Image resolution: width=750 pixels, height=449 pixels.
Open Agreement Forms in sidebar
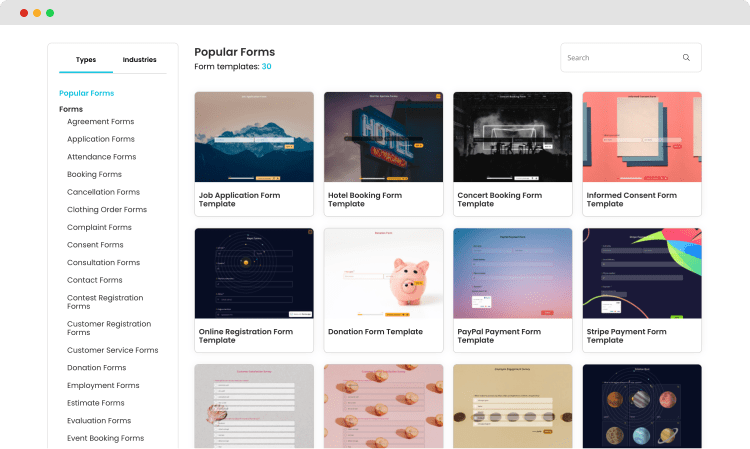[x=100, y=122]
